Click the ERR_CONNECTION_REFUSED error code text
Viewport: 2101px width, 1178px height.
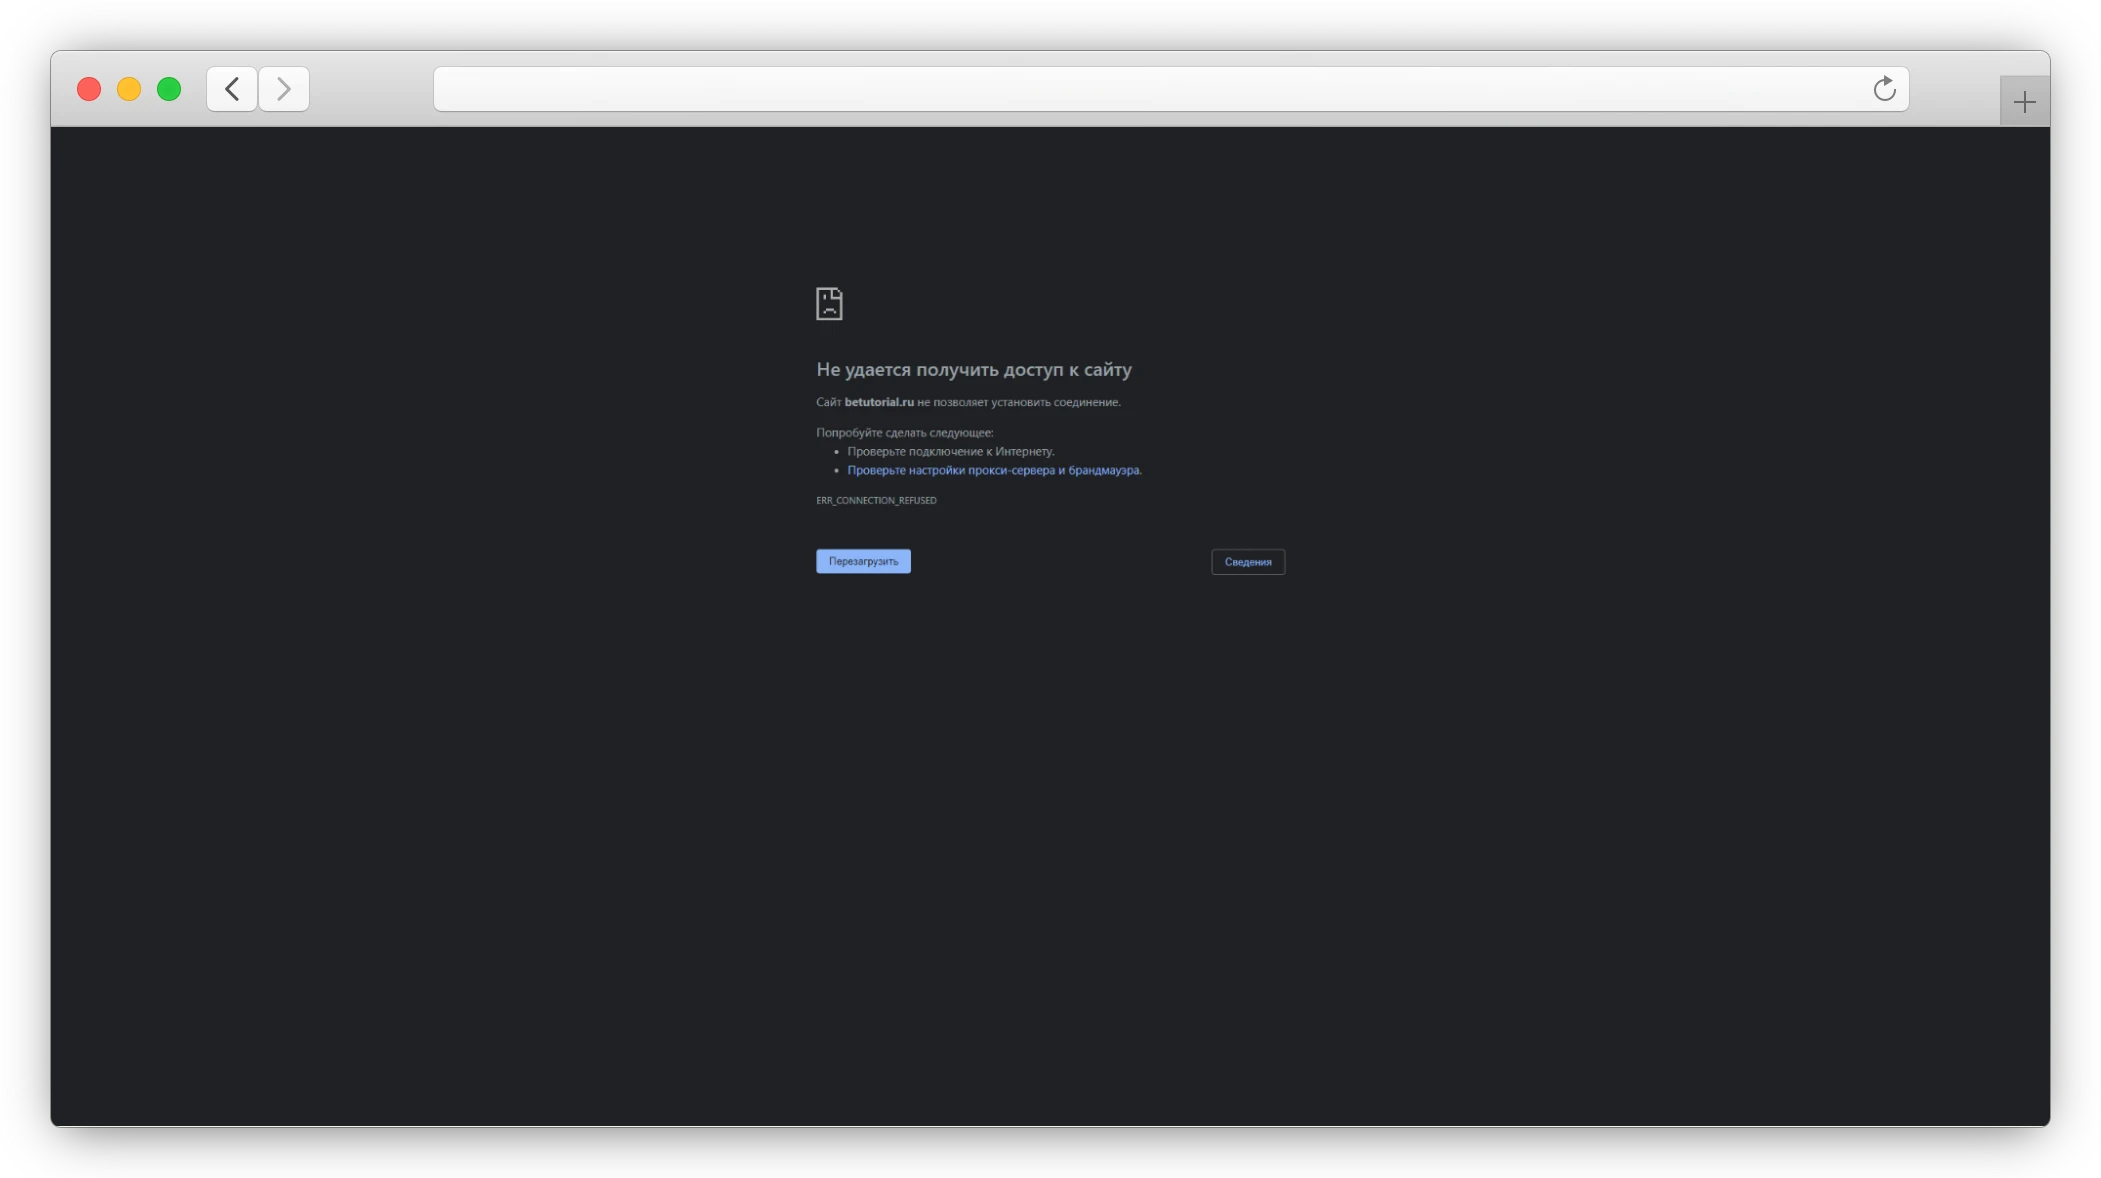tap(876, 500)
